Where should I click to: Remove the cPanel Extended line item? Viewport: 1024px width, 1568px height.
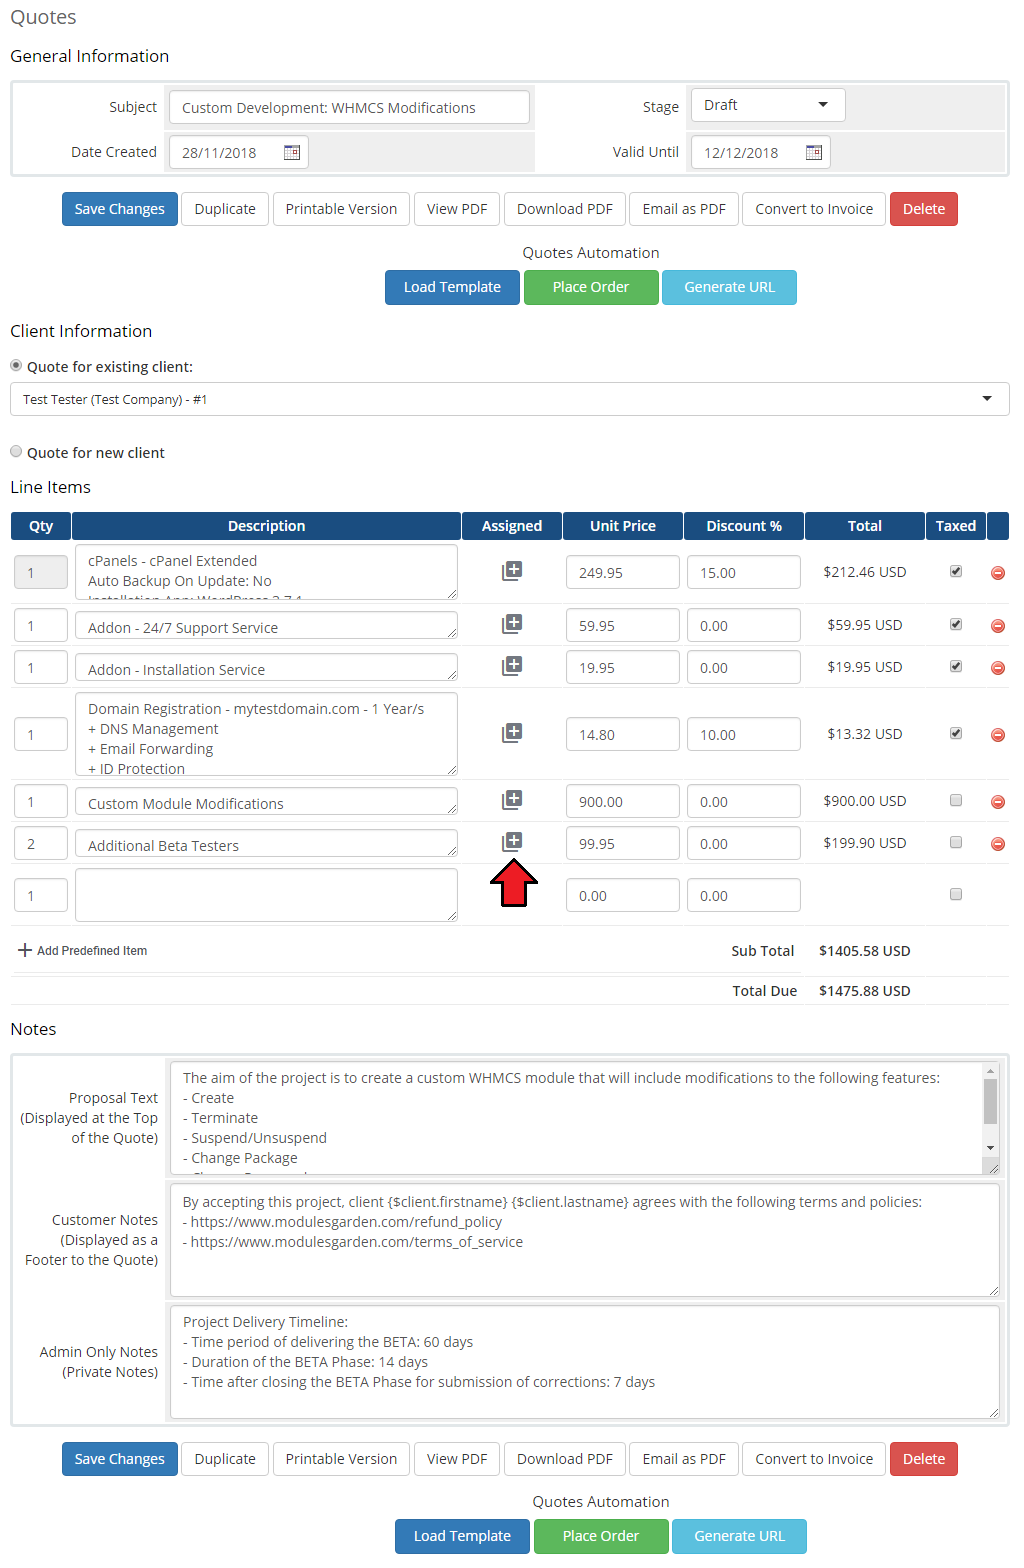[998, 573]
